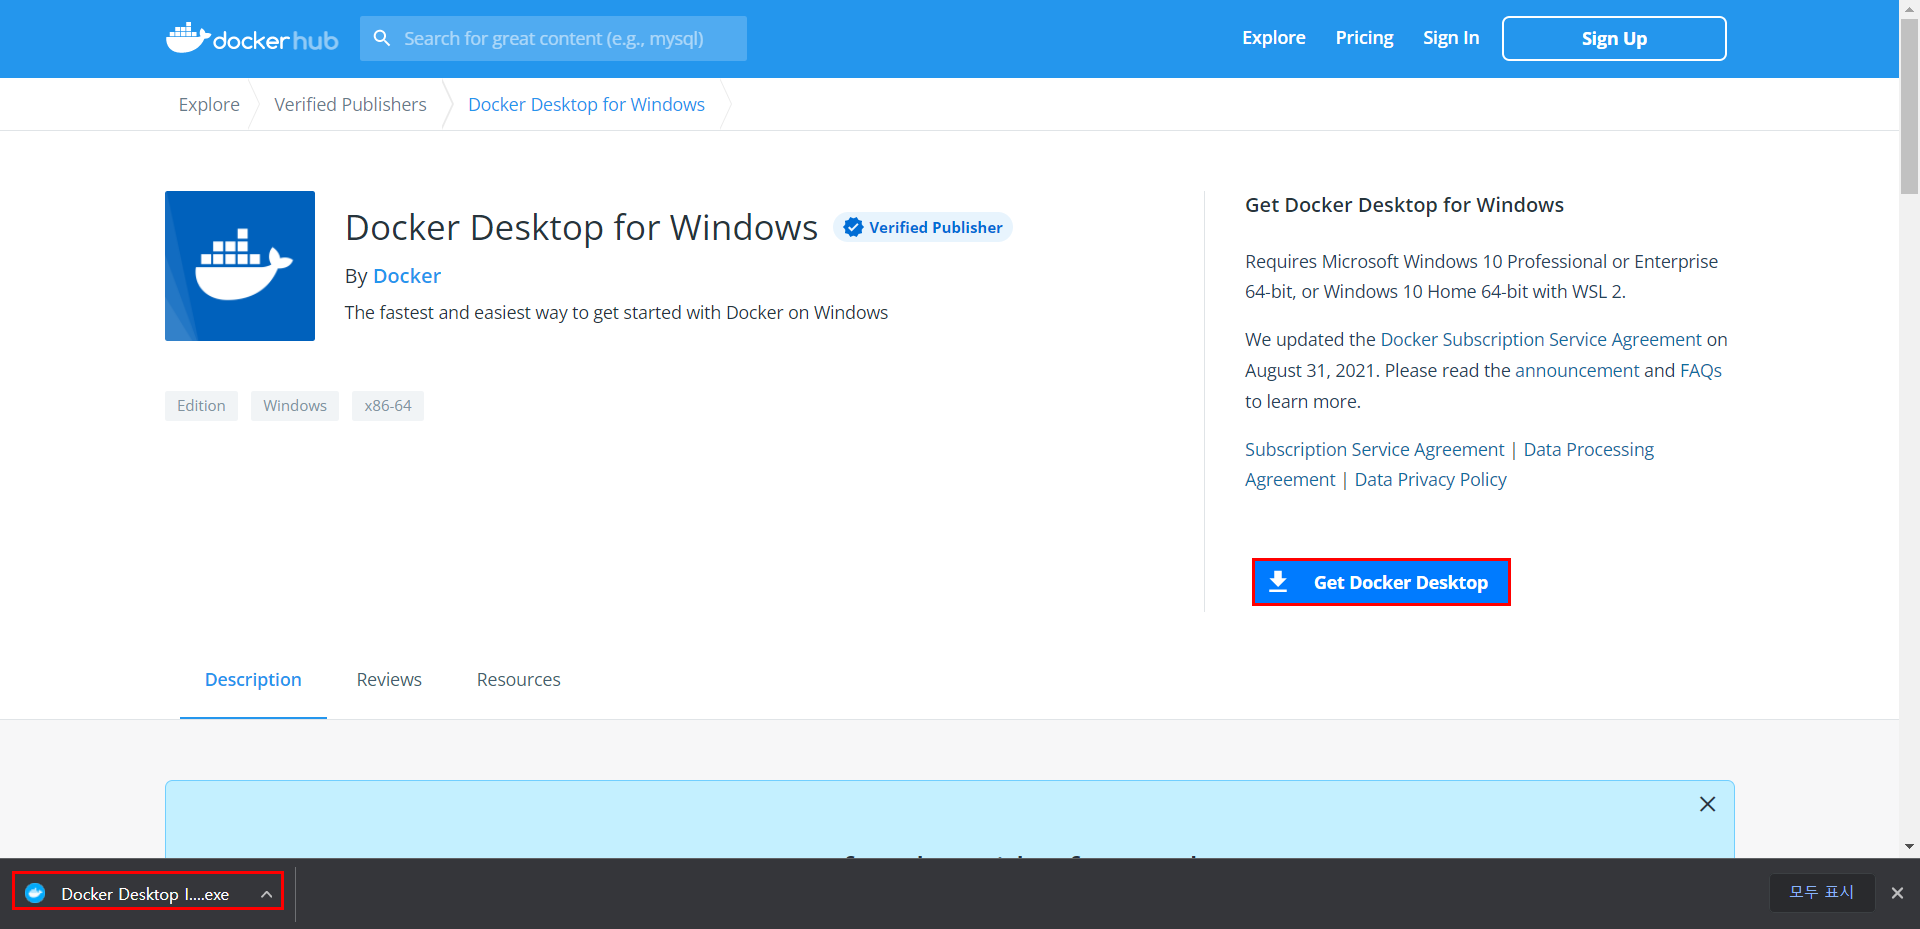
Task: Click the page vertical scrollbar thumb
Action: (x=1909, y=107)
